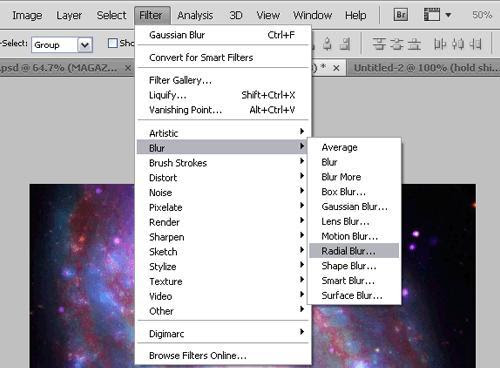Screen dimensions: 500x368
Task: Reapply last filter Gaussian Blur Ctrl+F
Action: pos(223,35)
